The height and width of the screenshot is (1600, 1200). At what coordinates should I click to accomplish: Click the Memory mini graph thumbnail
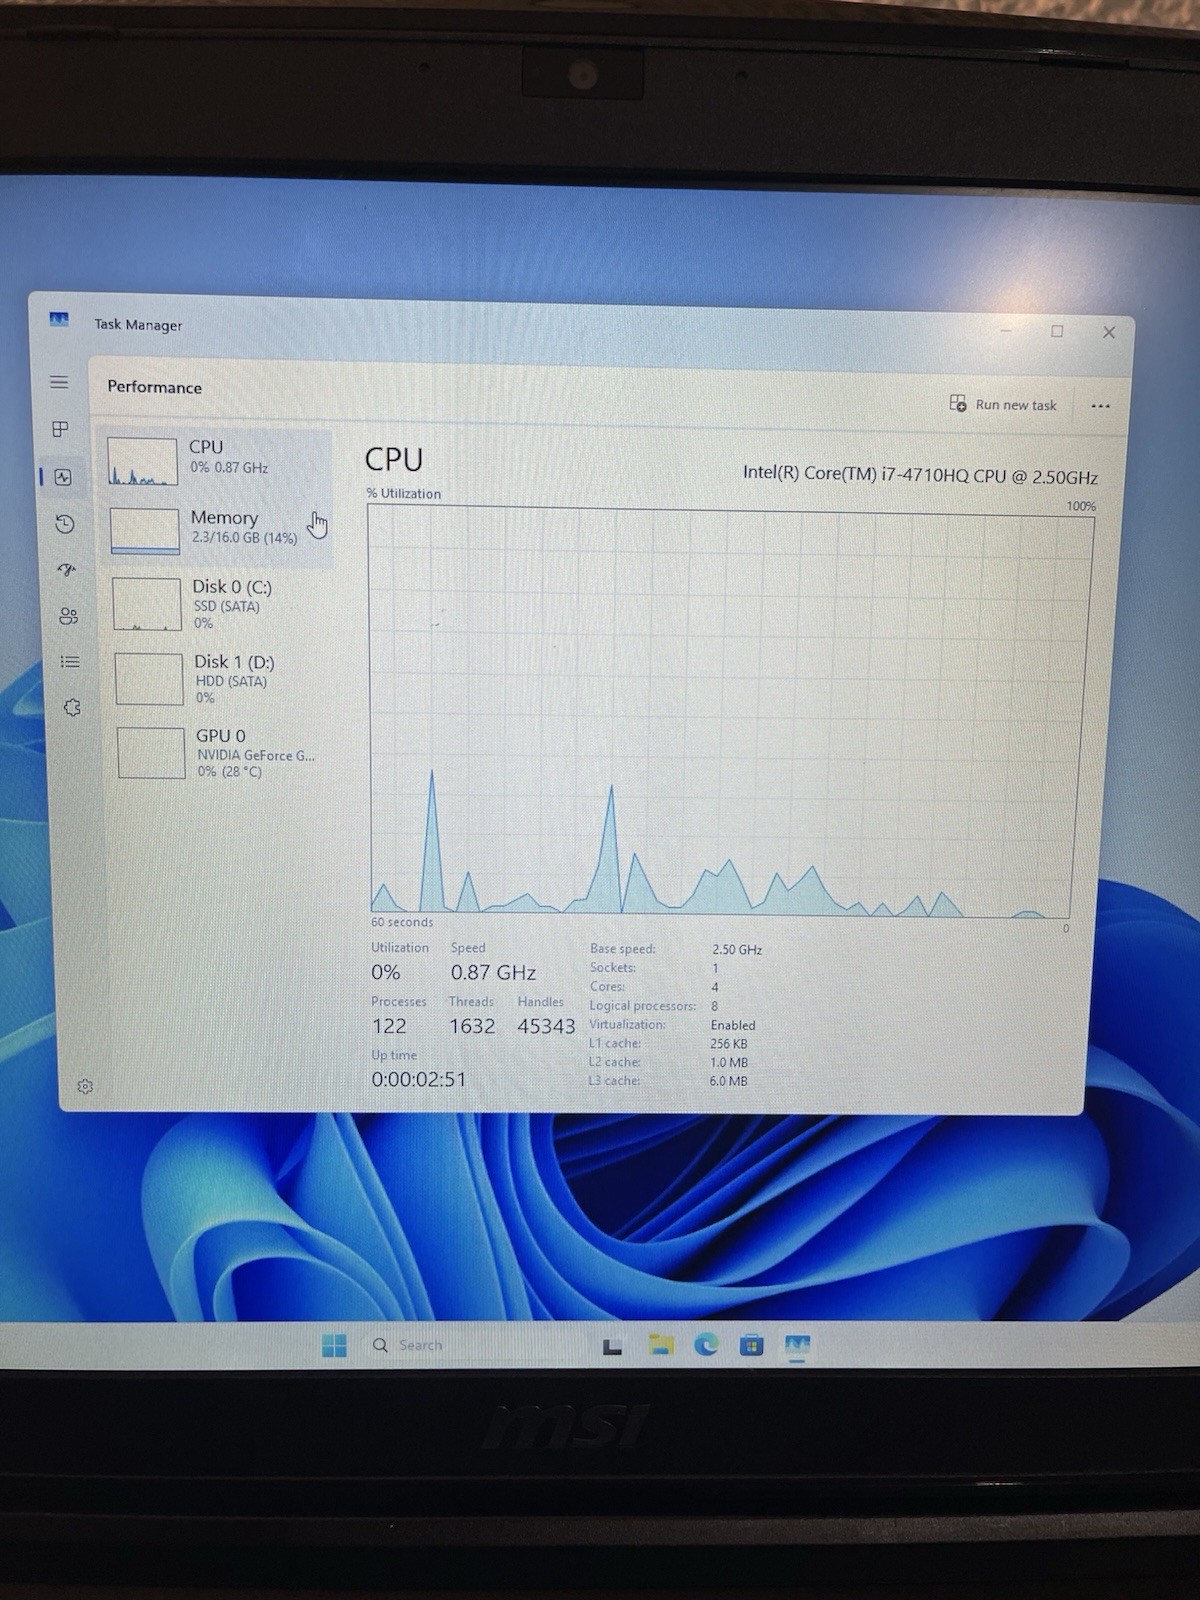(x=145, y=531)
